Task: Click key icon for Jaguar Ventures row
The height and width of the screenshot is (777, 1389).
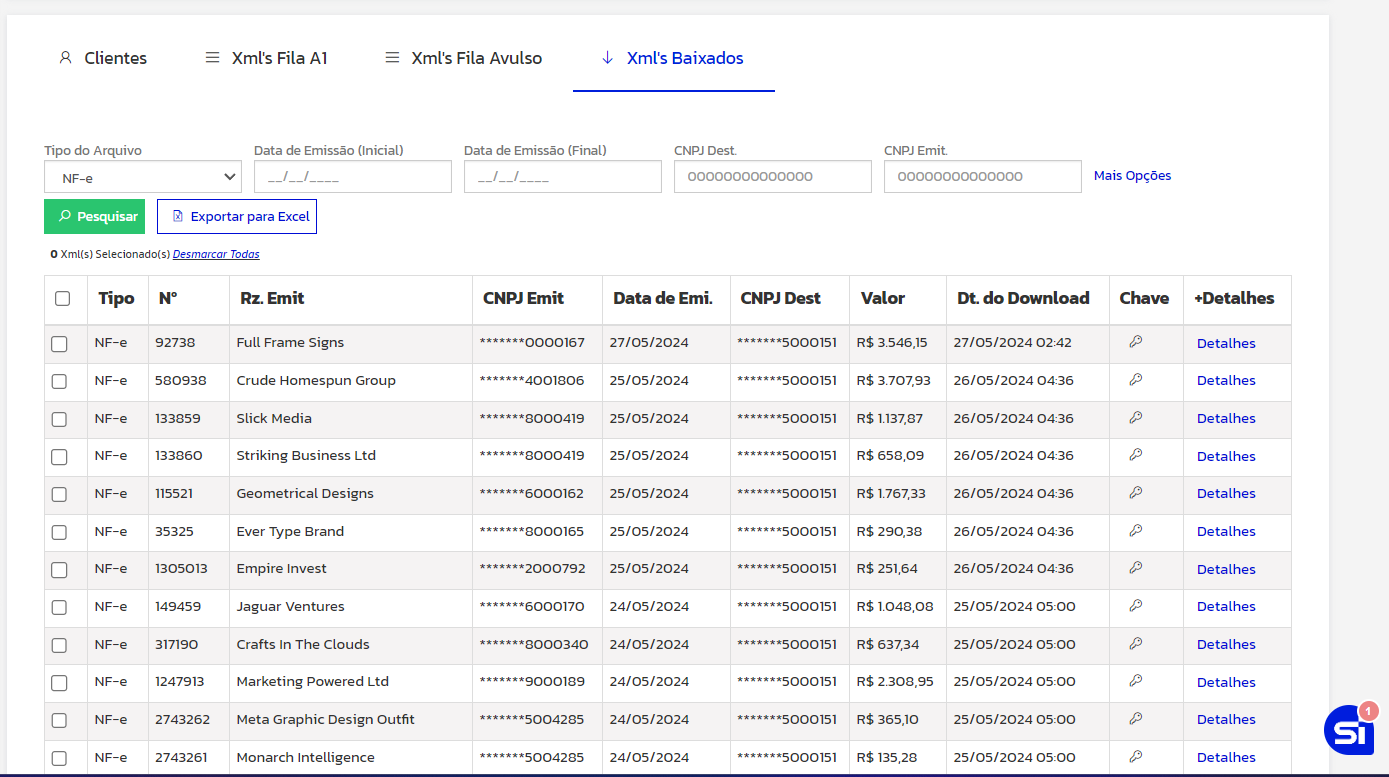Action: point(1135,606)
